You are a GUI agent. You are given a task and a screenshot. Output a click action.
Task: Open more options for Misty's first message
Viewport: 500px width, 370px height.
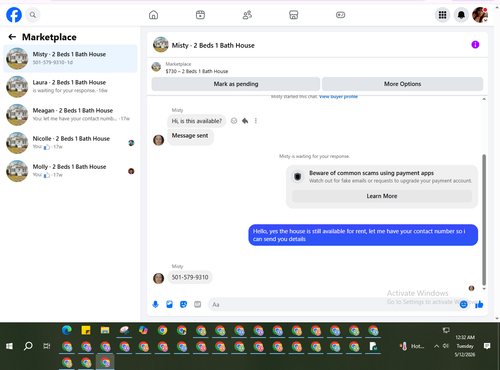click(x=256, y=121)
